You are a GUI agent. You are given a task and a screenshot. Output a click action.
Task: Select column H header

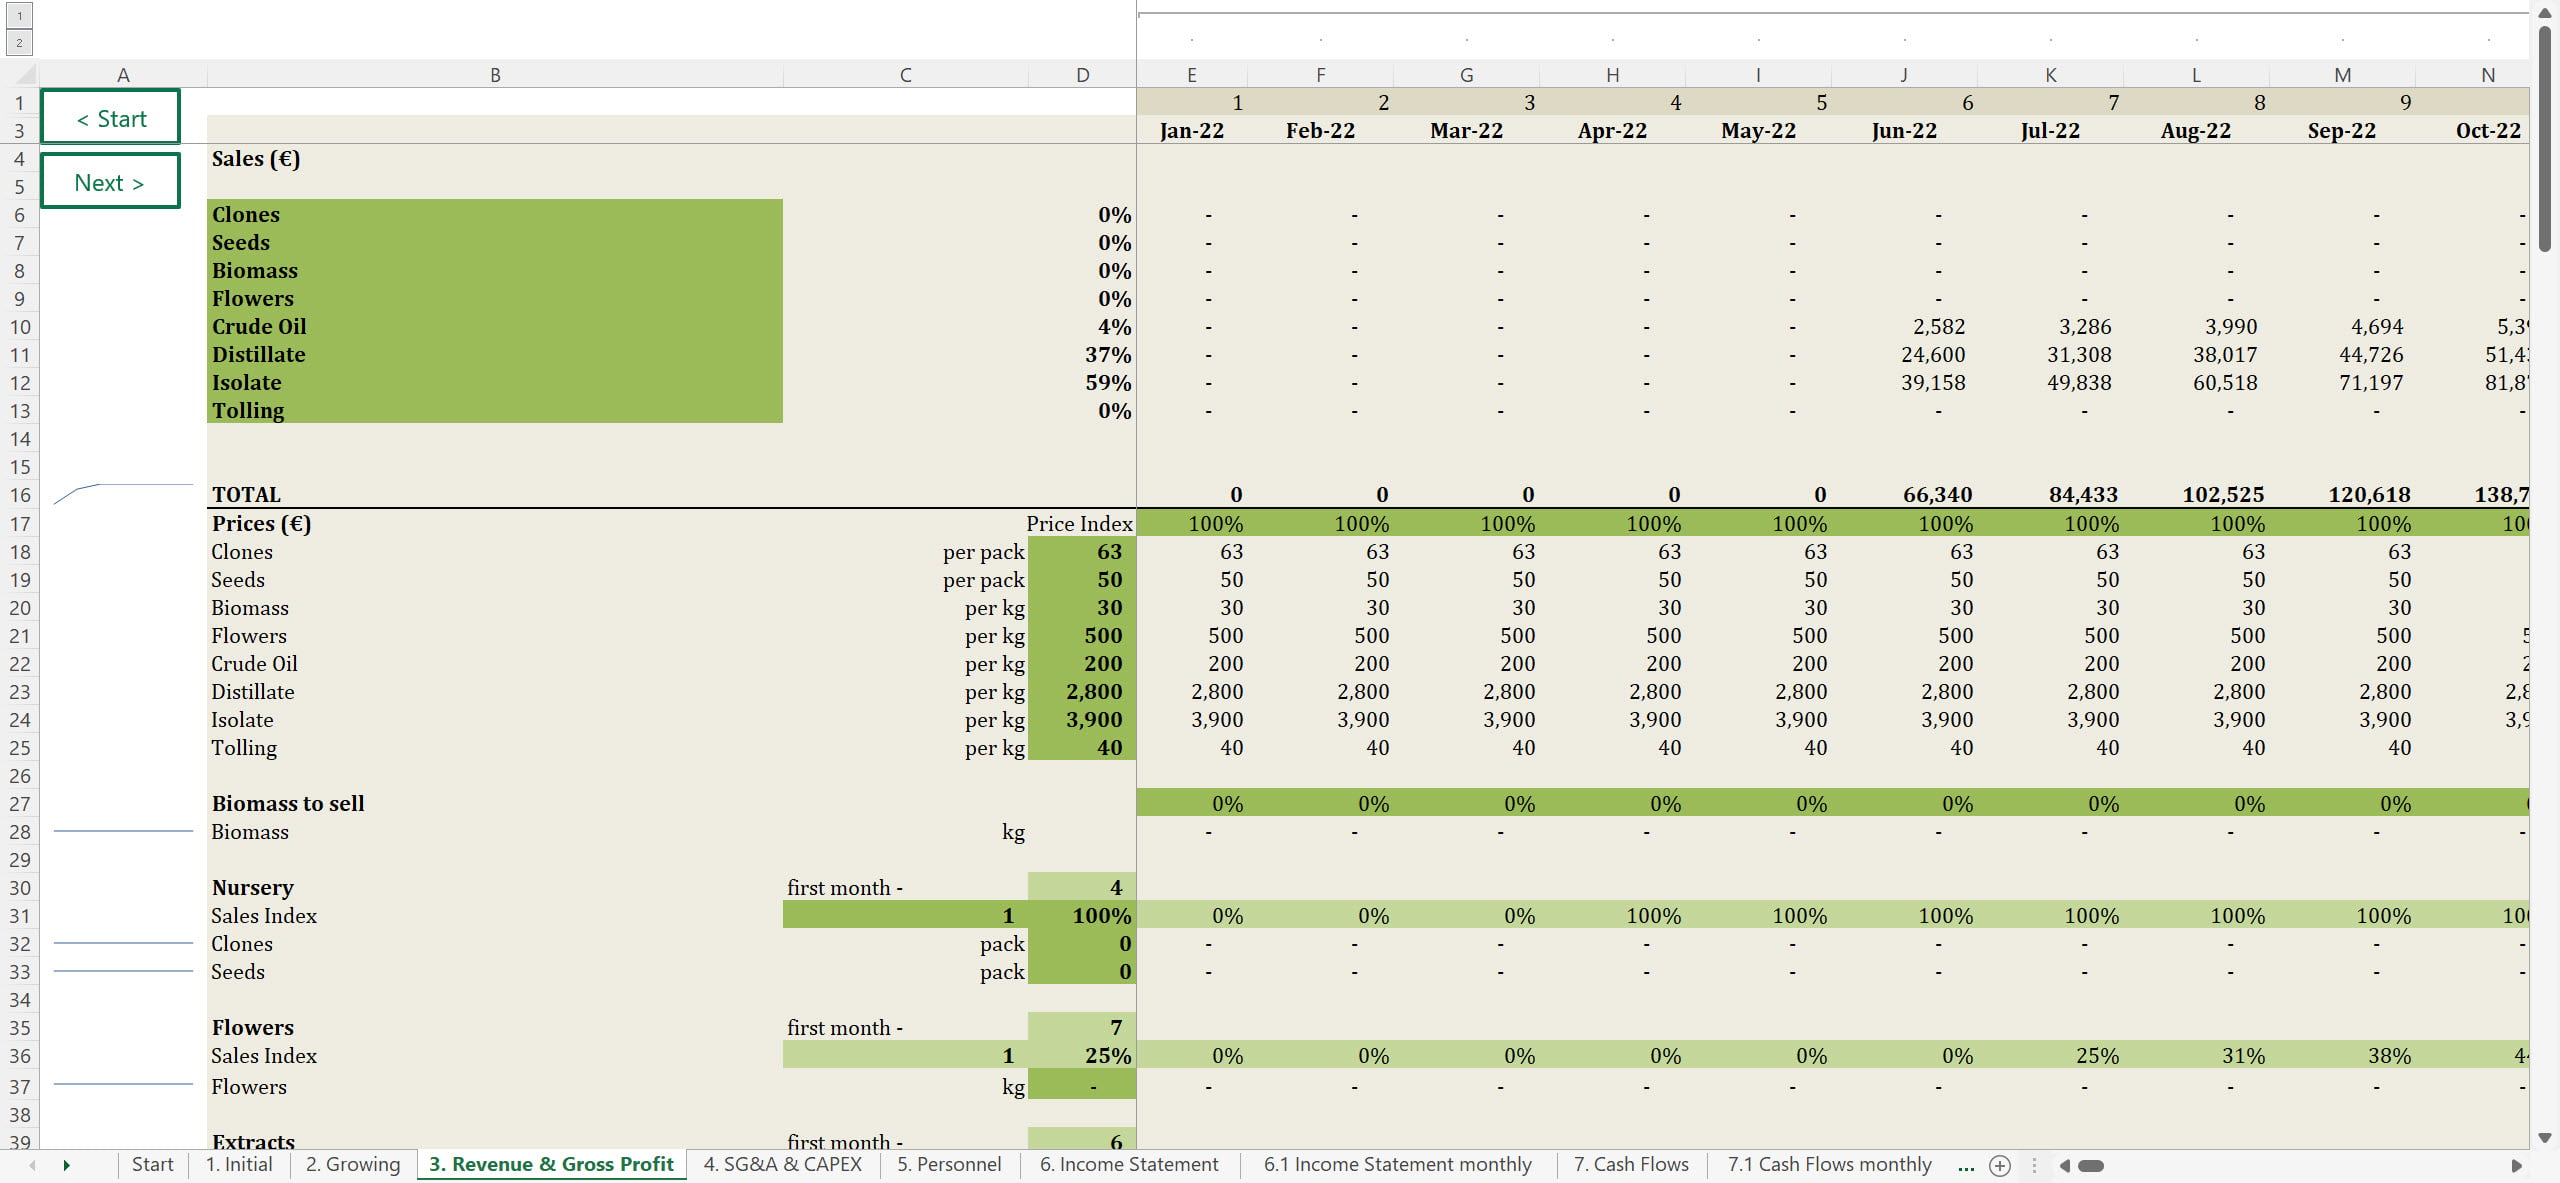(x=1612, y=75)
